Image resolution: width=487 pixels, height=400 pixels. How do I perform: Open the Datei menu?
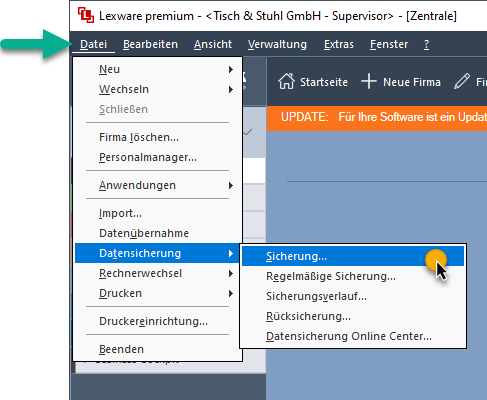click(x=93, y=44)
